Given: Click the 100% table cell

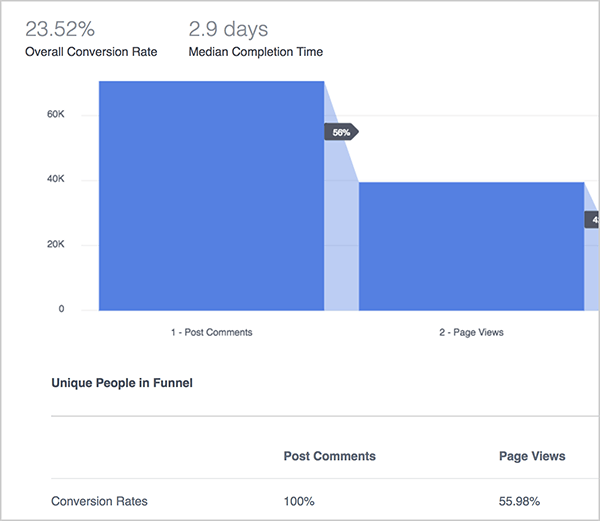Looking at the screenshot, I should click(299, 500).
